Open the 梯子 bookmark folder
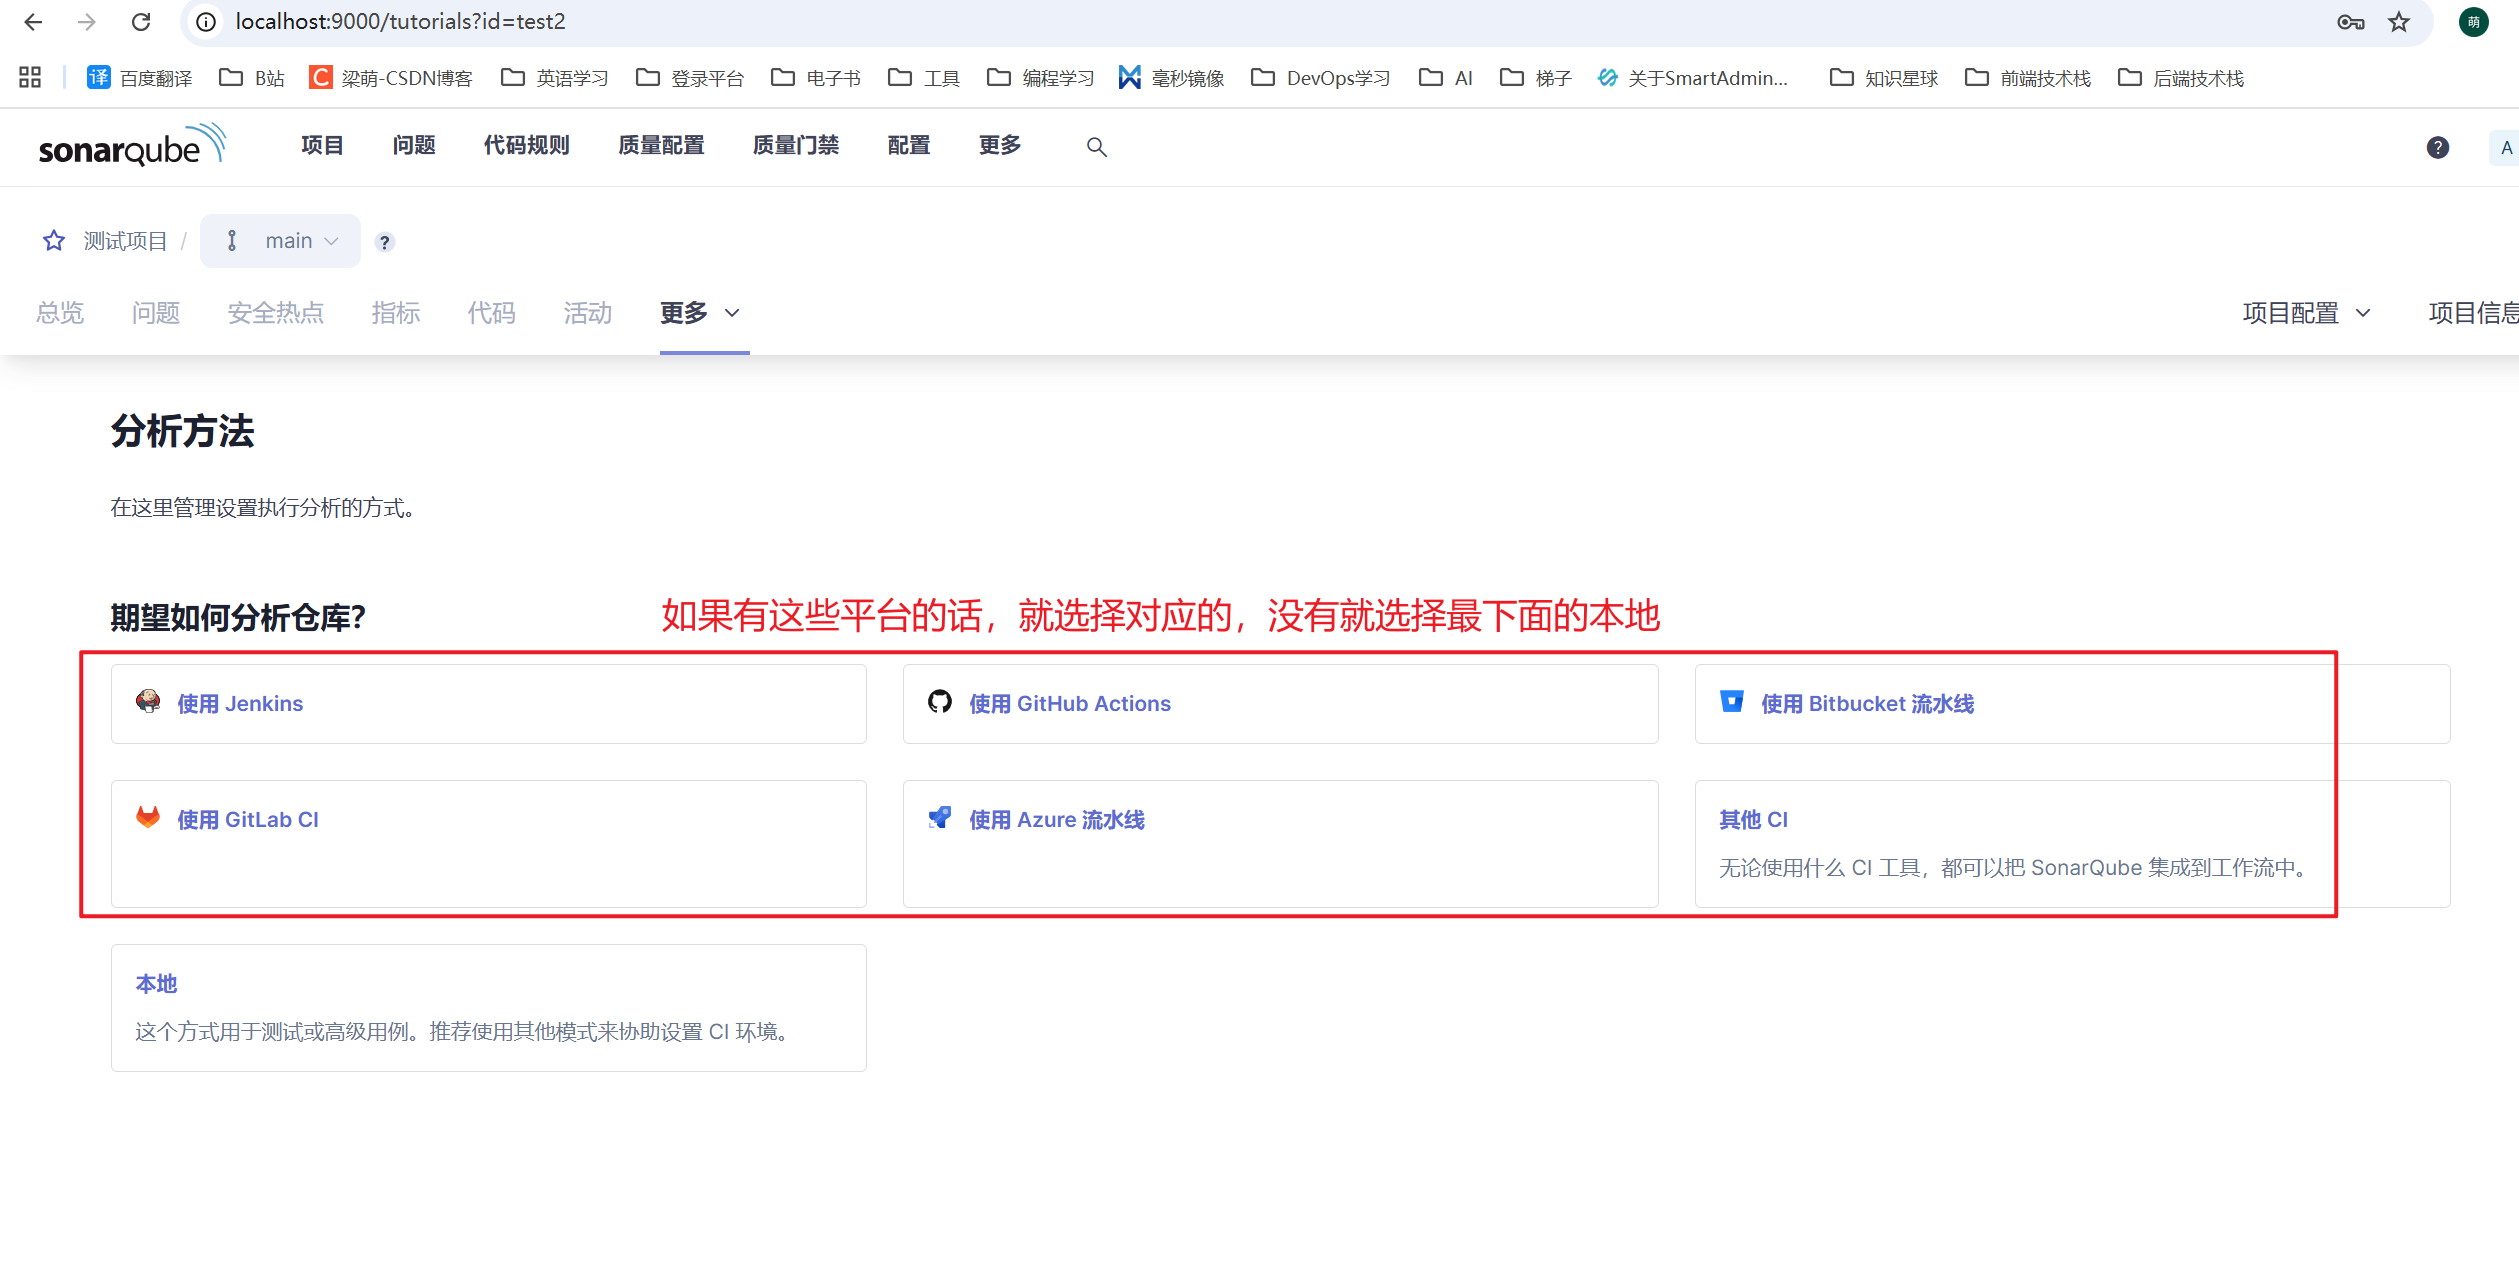The height and width of the screenshot is (1269, 2519). tap(1536, 77)
